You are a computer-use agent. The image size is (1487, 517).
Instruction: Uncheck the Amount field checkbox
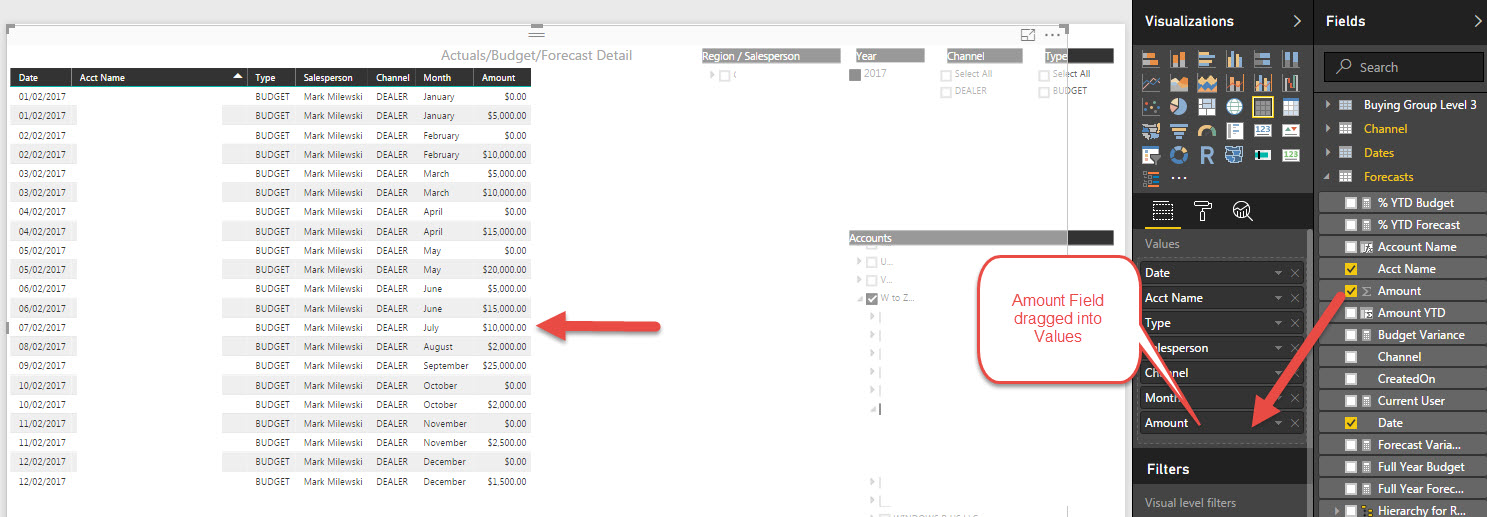1351,291
